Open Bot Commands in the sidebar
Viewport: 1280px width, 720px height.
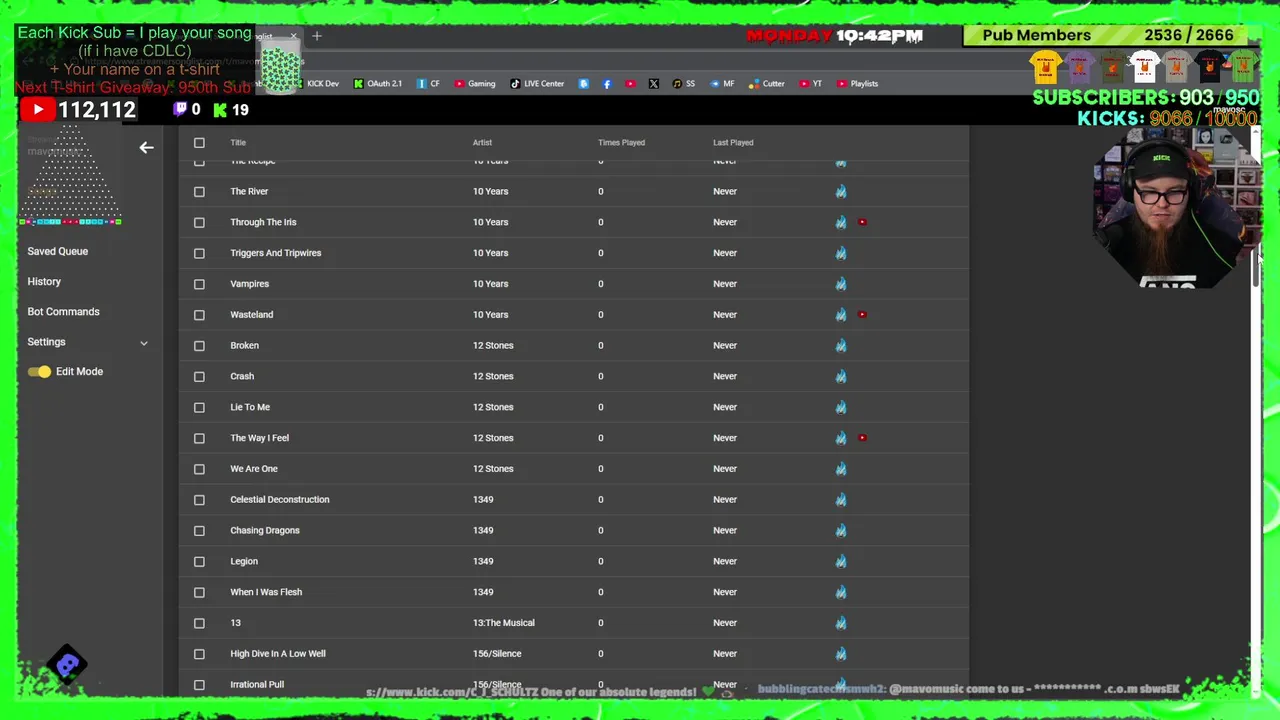(x=63, y=312)
